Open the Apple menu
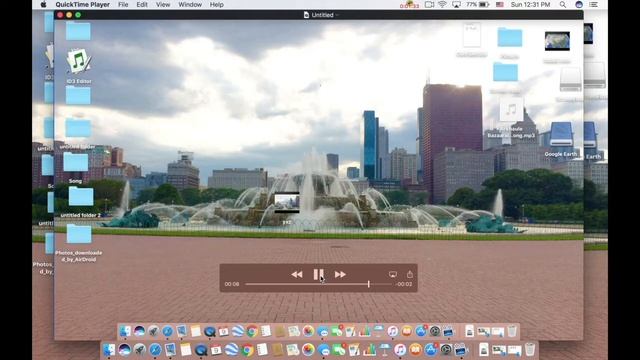 click(x=44, y=4)
